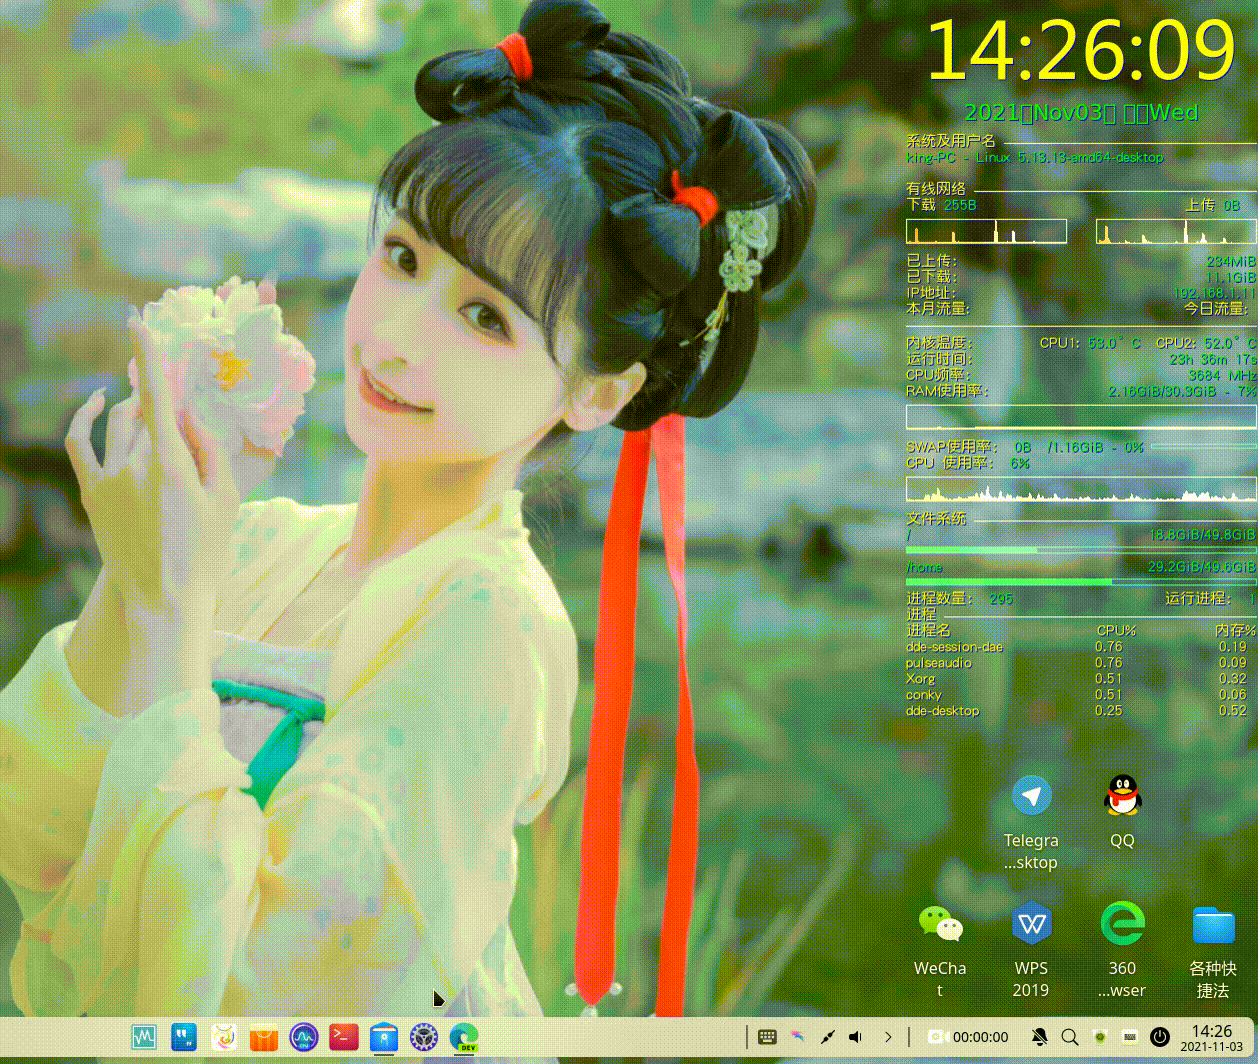Click the dde-desktop process row
1258x1064 pixels.
[1077, 711]
